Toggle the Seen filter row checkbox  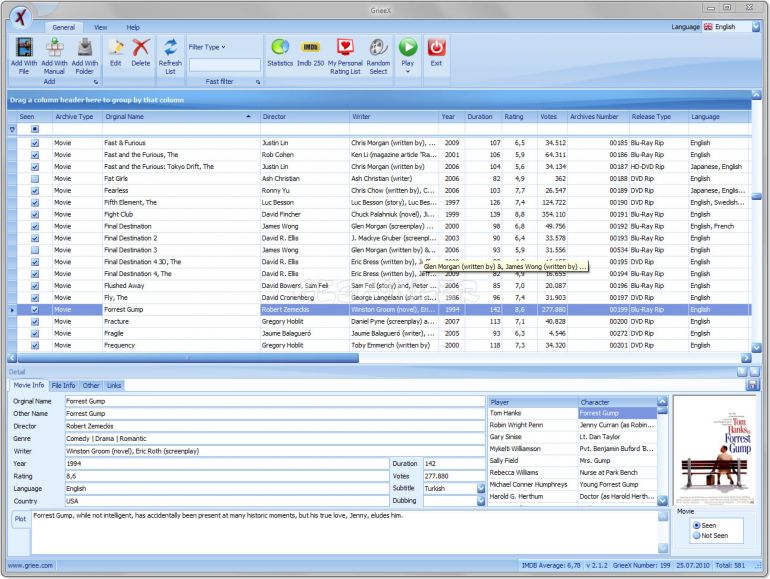coord(34,129)
